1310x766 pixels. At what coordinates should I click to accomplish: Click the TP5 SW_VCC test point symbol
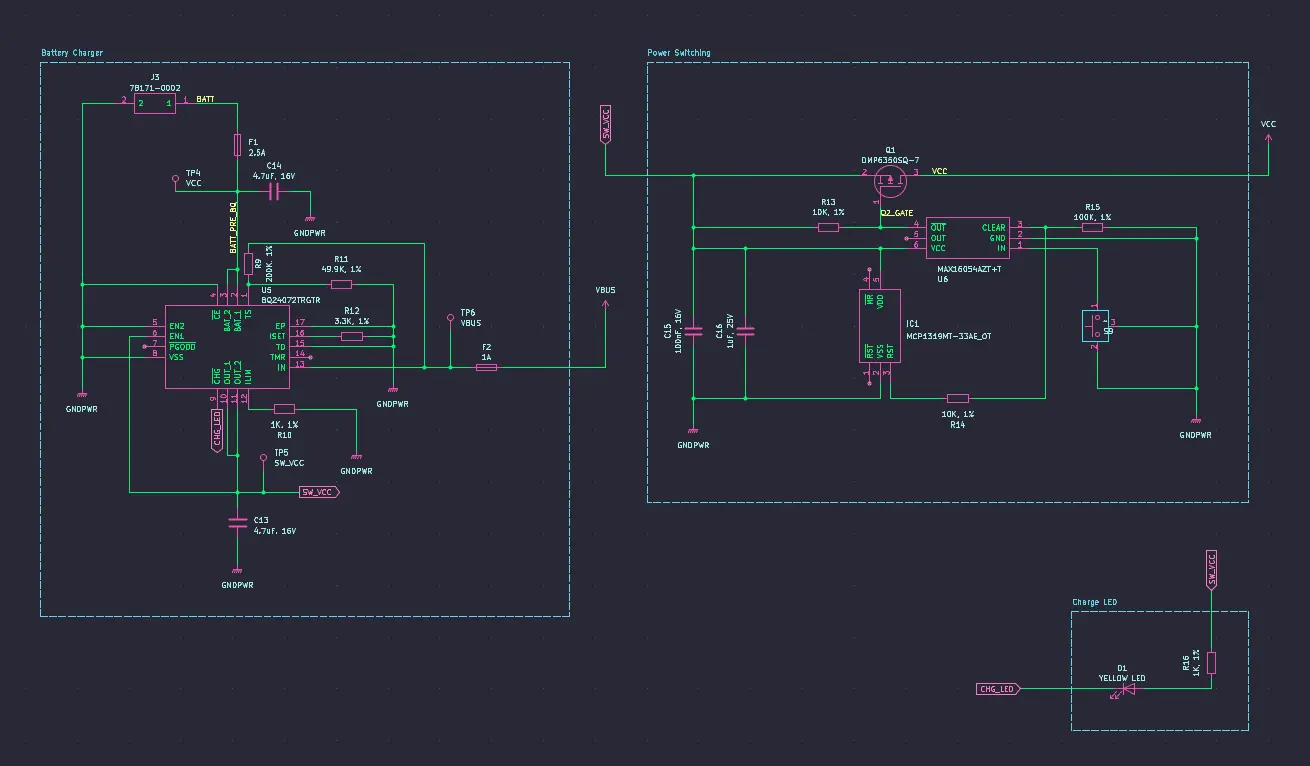tap(263, 461)
